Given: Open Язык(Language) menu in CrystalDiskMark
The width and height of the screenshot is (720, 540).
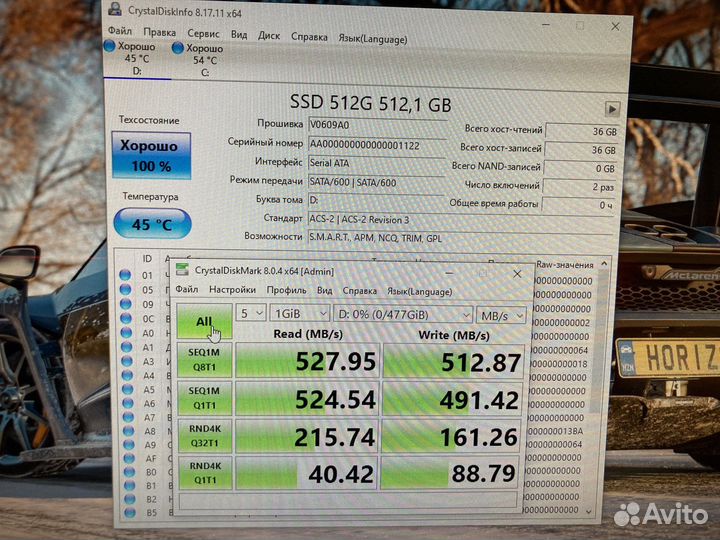Looking at the screenshot, I should (x=419, y=292).
